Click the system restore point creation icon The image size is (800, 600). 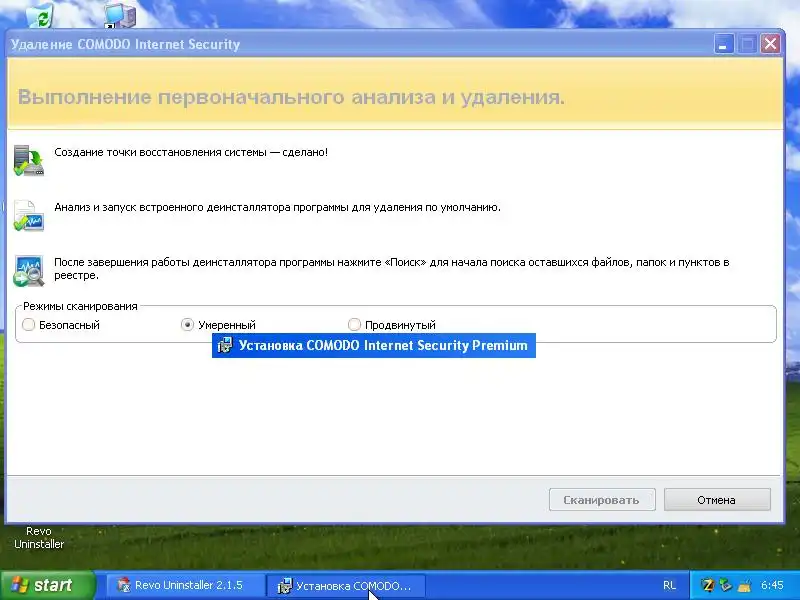[x=29, y=161]
